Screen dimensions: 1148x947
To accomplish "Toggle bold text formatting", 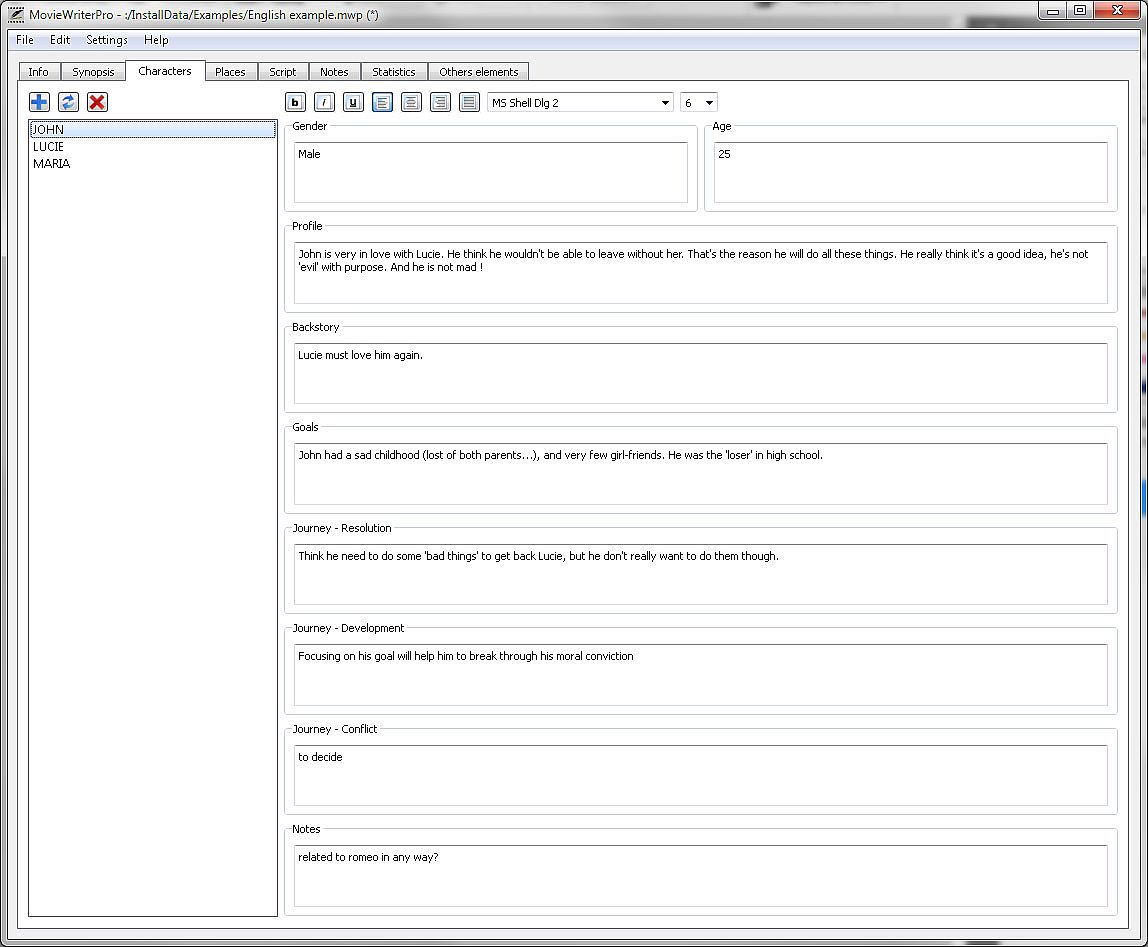I will coord(295,102).
